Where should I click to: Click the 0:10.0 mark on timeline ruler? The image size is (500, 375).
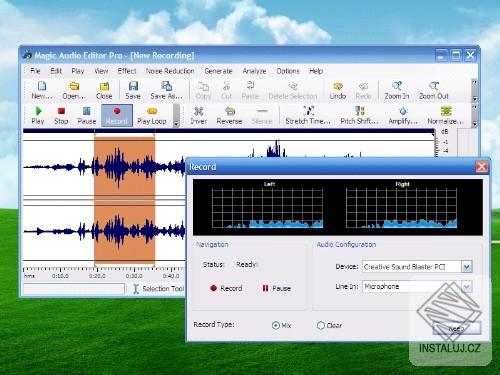pyautogui.click(x=60, y=276)
